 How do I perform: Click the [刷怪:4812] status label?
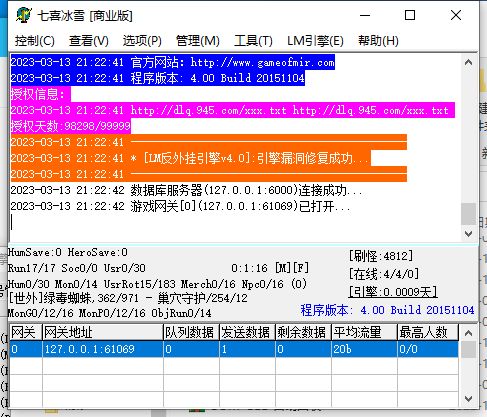[x=381, y=256]
